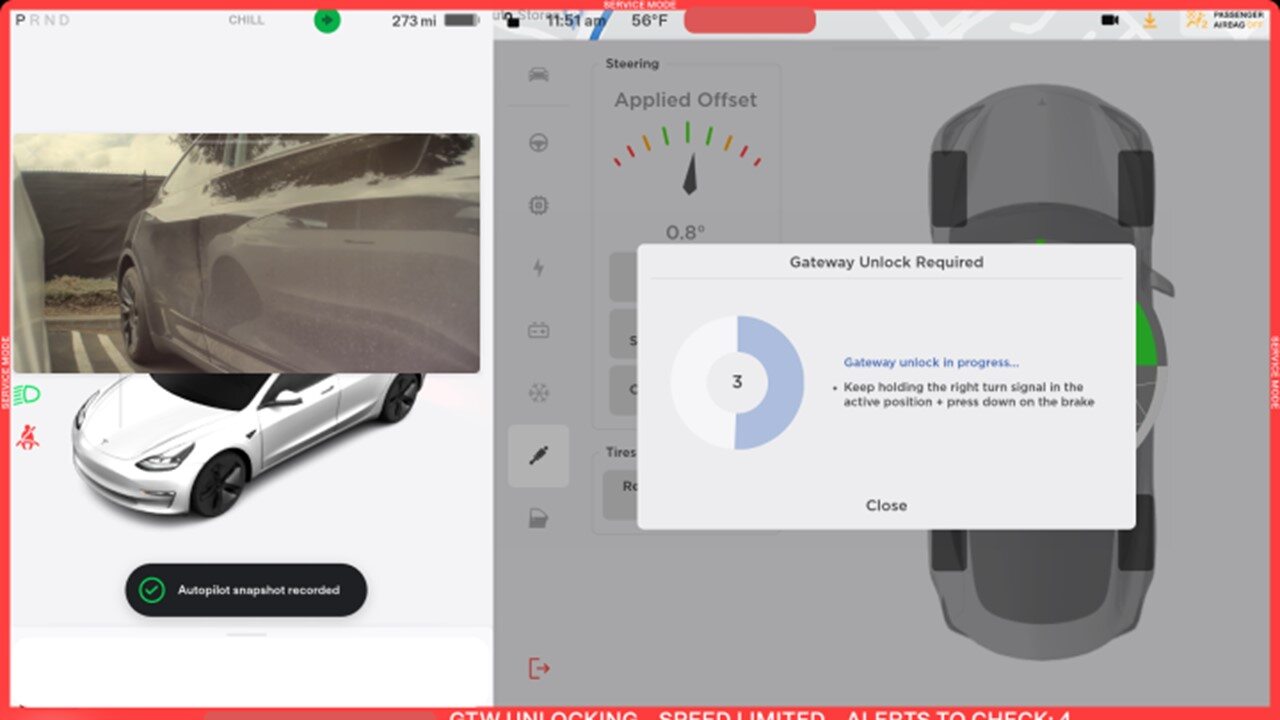Open the door closures icon in sidebar
This screenshot has height=720, width=1280.
coord(538,519)
